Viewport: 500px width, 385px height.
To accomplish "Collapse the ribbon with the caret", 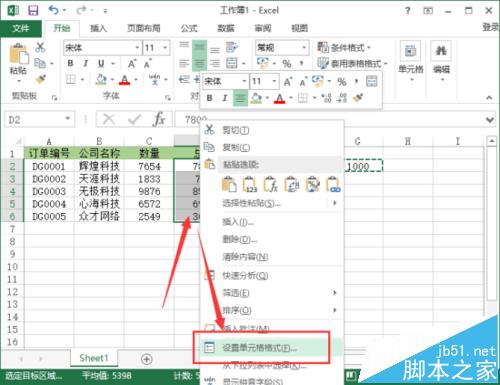I will [x=489, y=98].
